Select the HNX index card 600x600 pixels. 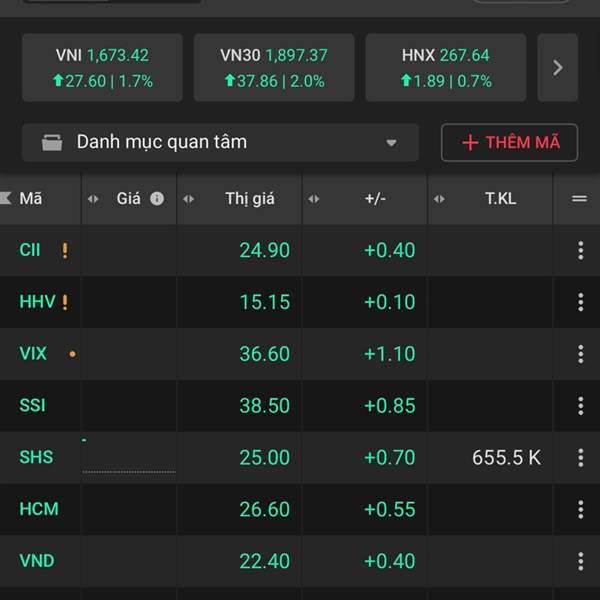click(x=445, y=68)
